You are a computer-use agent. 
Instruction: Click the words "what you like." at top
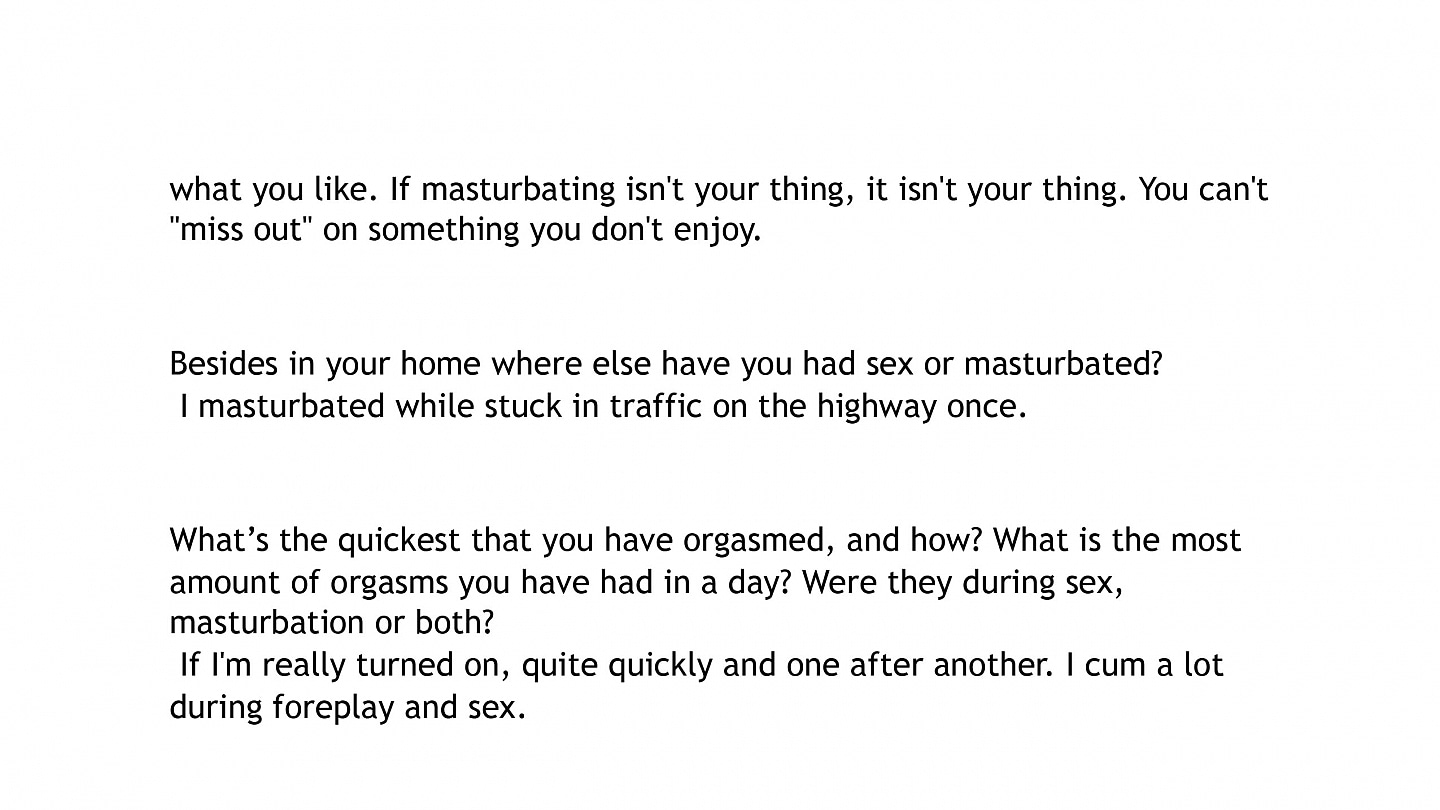(274, 188)
